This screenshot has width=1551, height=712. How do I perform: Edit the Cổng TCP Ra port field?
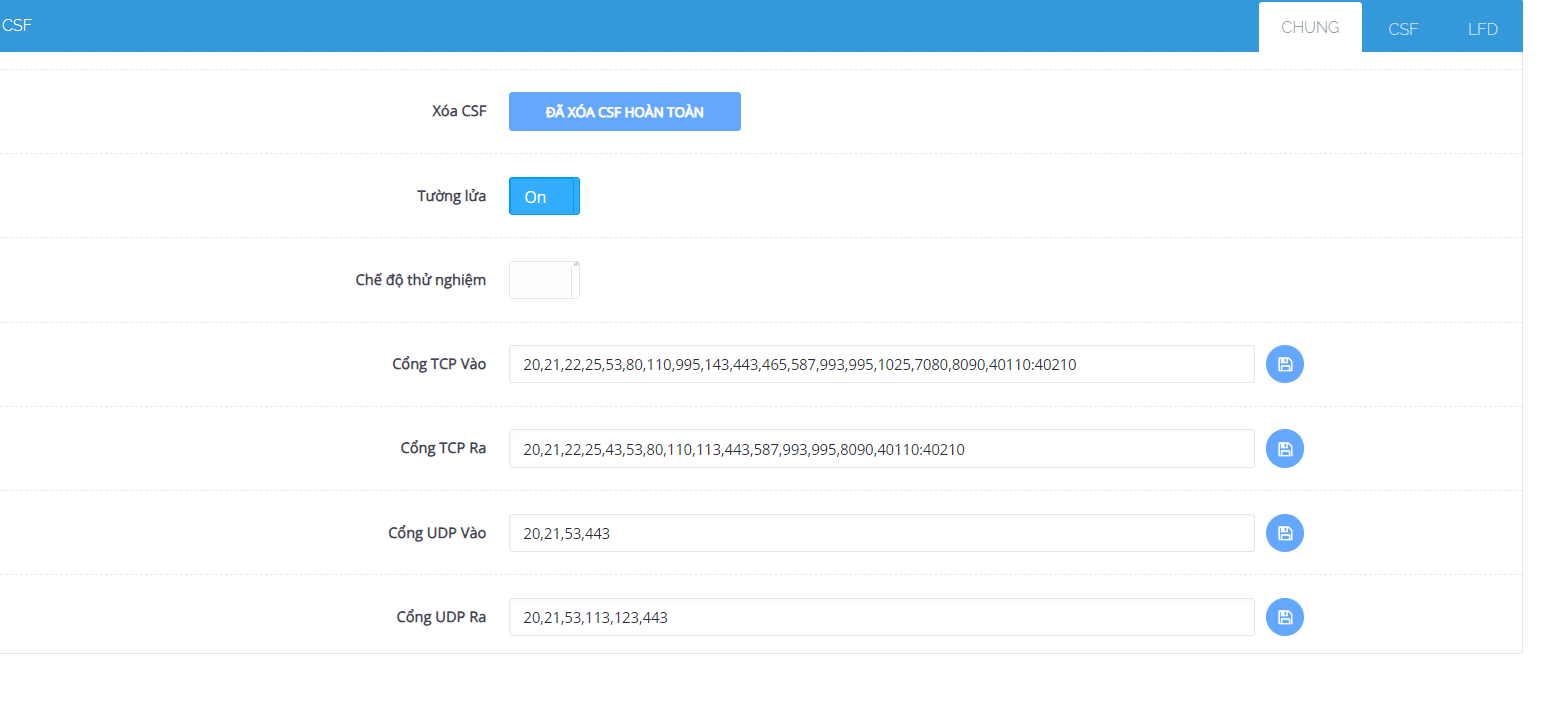point(881,448)
